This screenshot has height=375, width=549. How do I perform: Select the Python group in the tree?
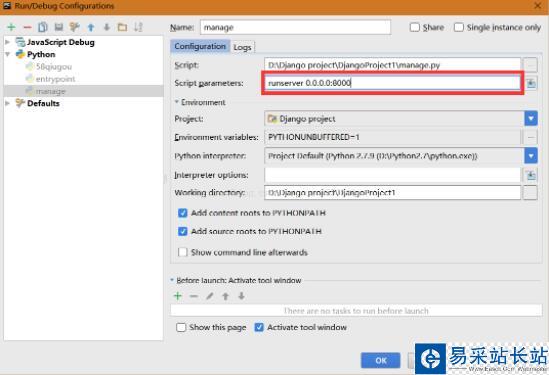[x=41, y=54]
